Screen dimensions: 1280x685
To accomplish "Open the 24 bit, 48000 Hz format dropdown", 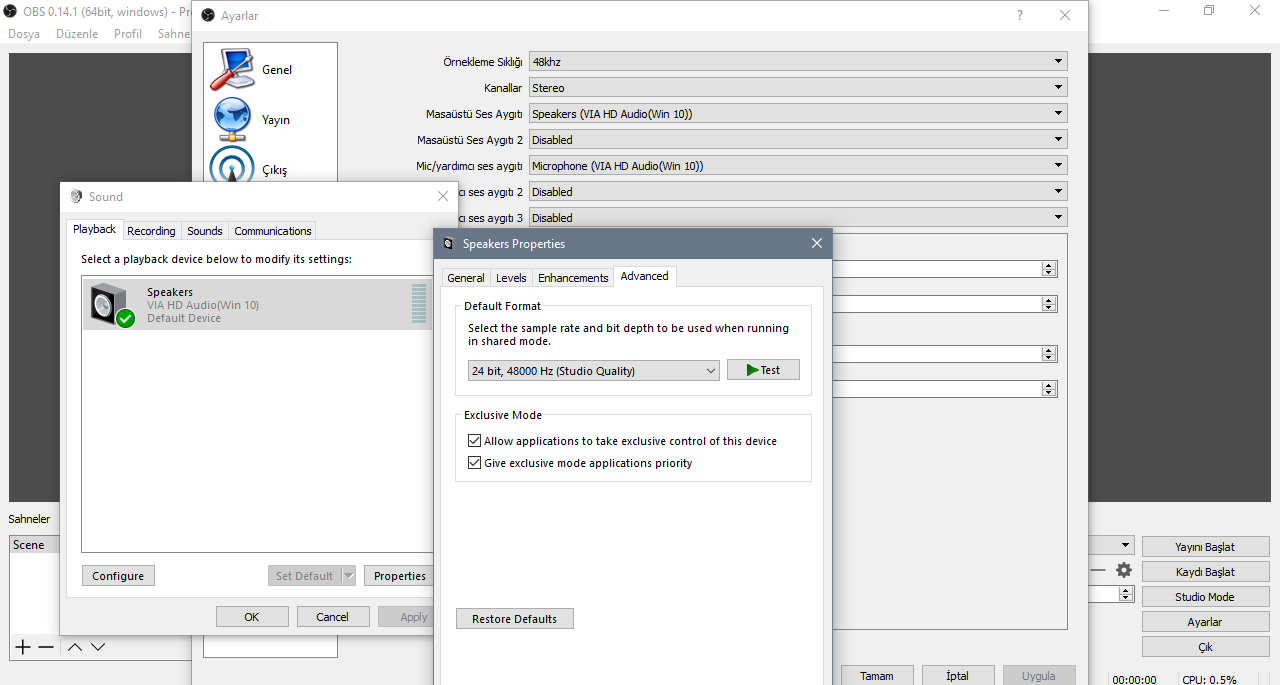I will pos(594,371).
